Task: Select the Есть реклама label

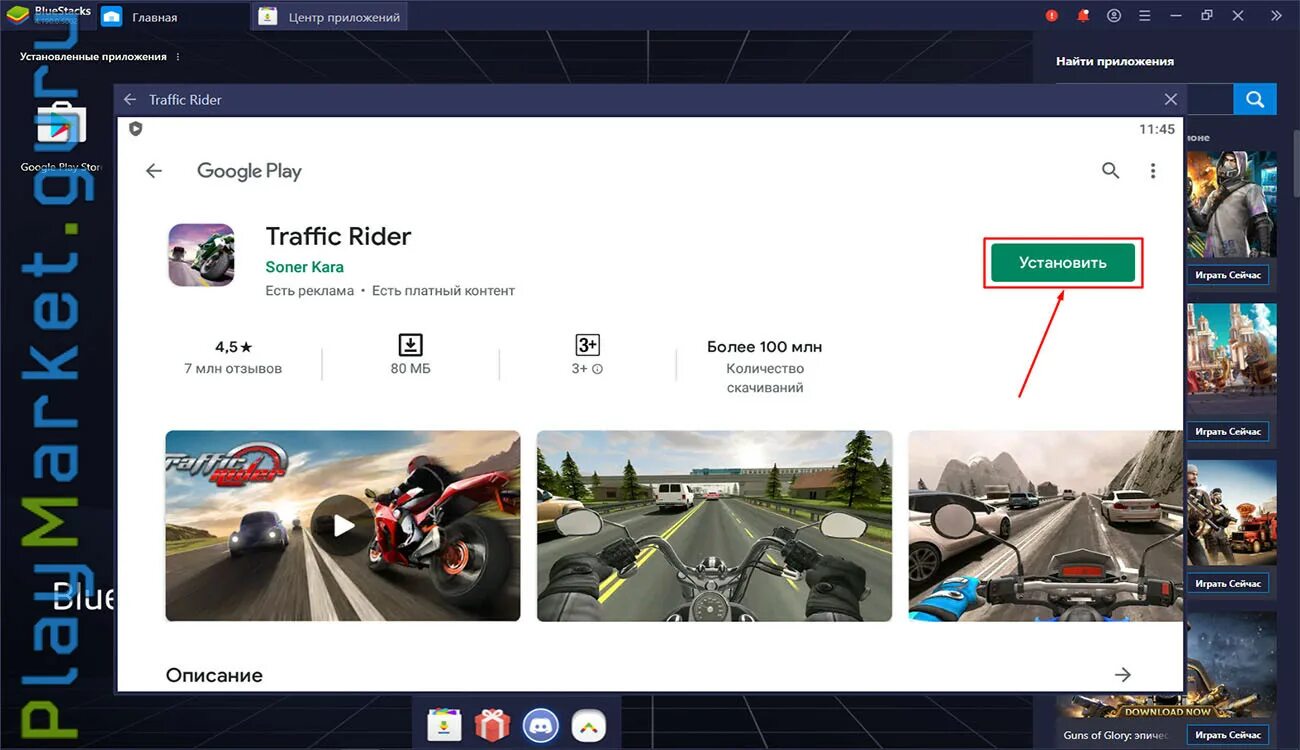Action: pos(310,291)
